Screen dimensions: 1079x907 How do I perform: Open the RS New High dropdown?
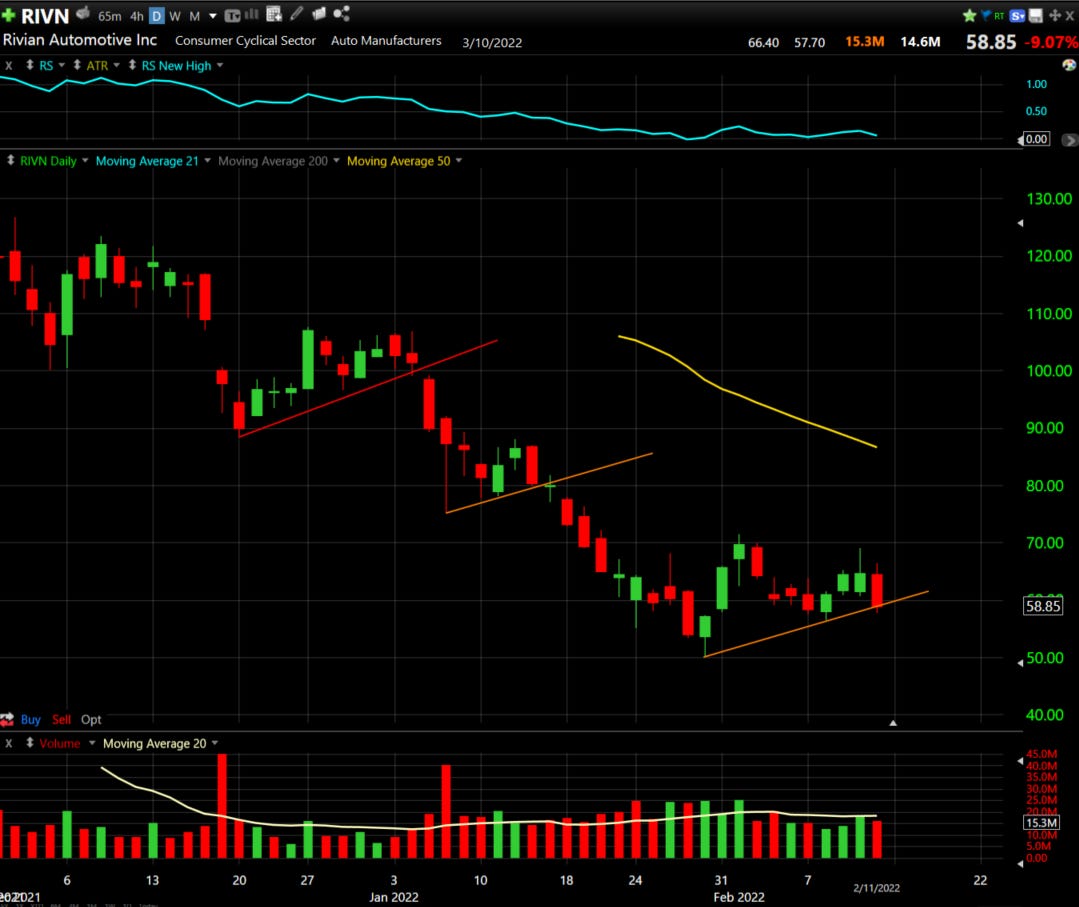click(220, 65)
